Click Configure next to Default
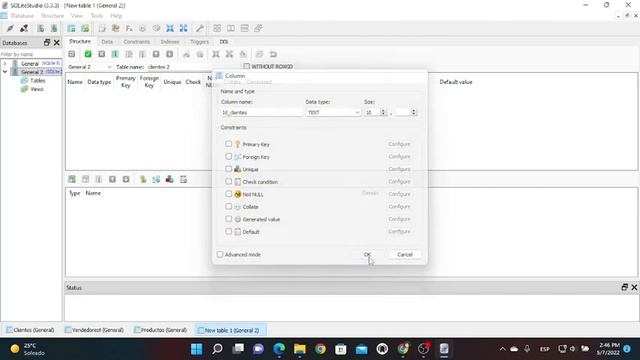 (x=399, y=231)
